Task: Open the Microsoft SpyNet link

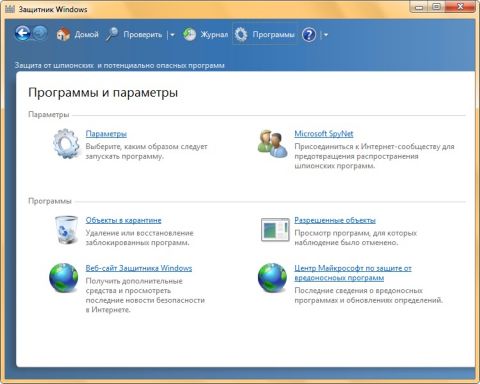Action: coord(324,134)
